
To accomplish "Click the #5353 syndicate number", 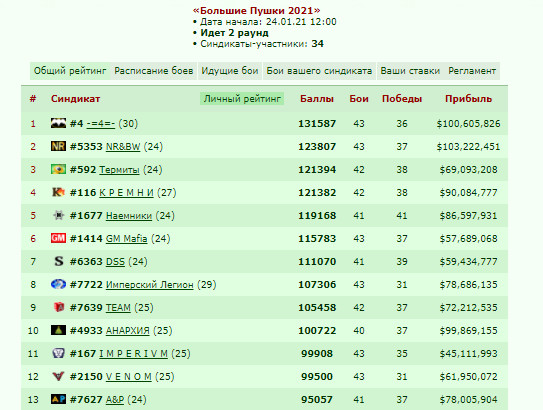I will 86,146.
